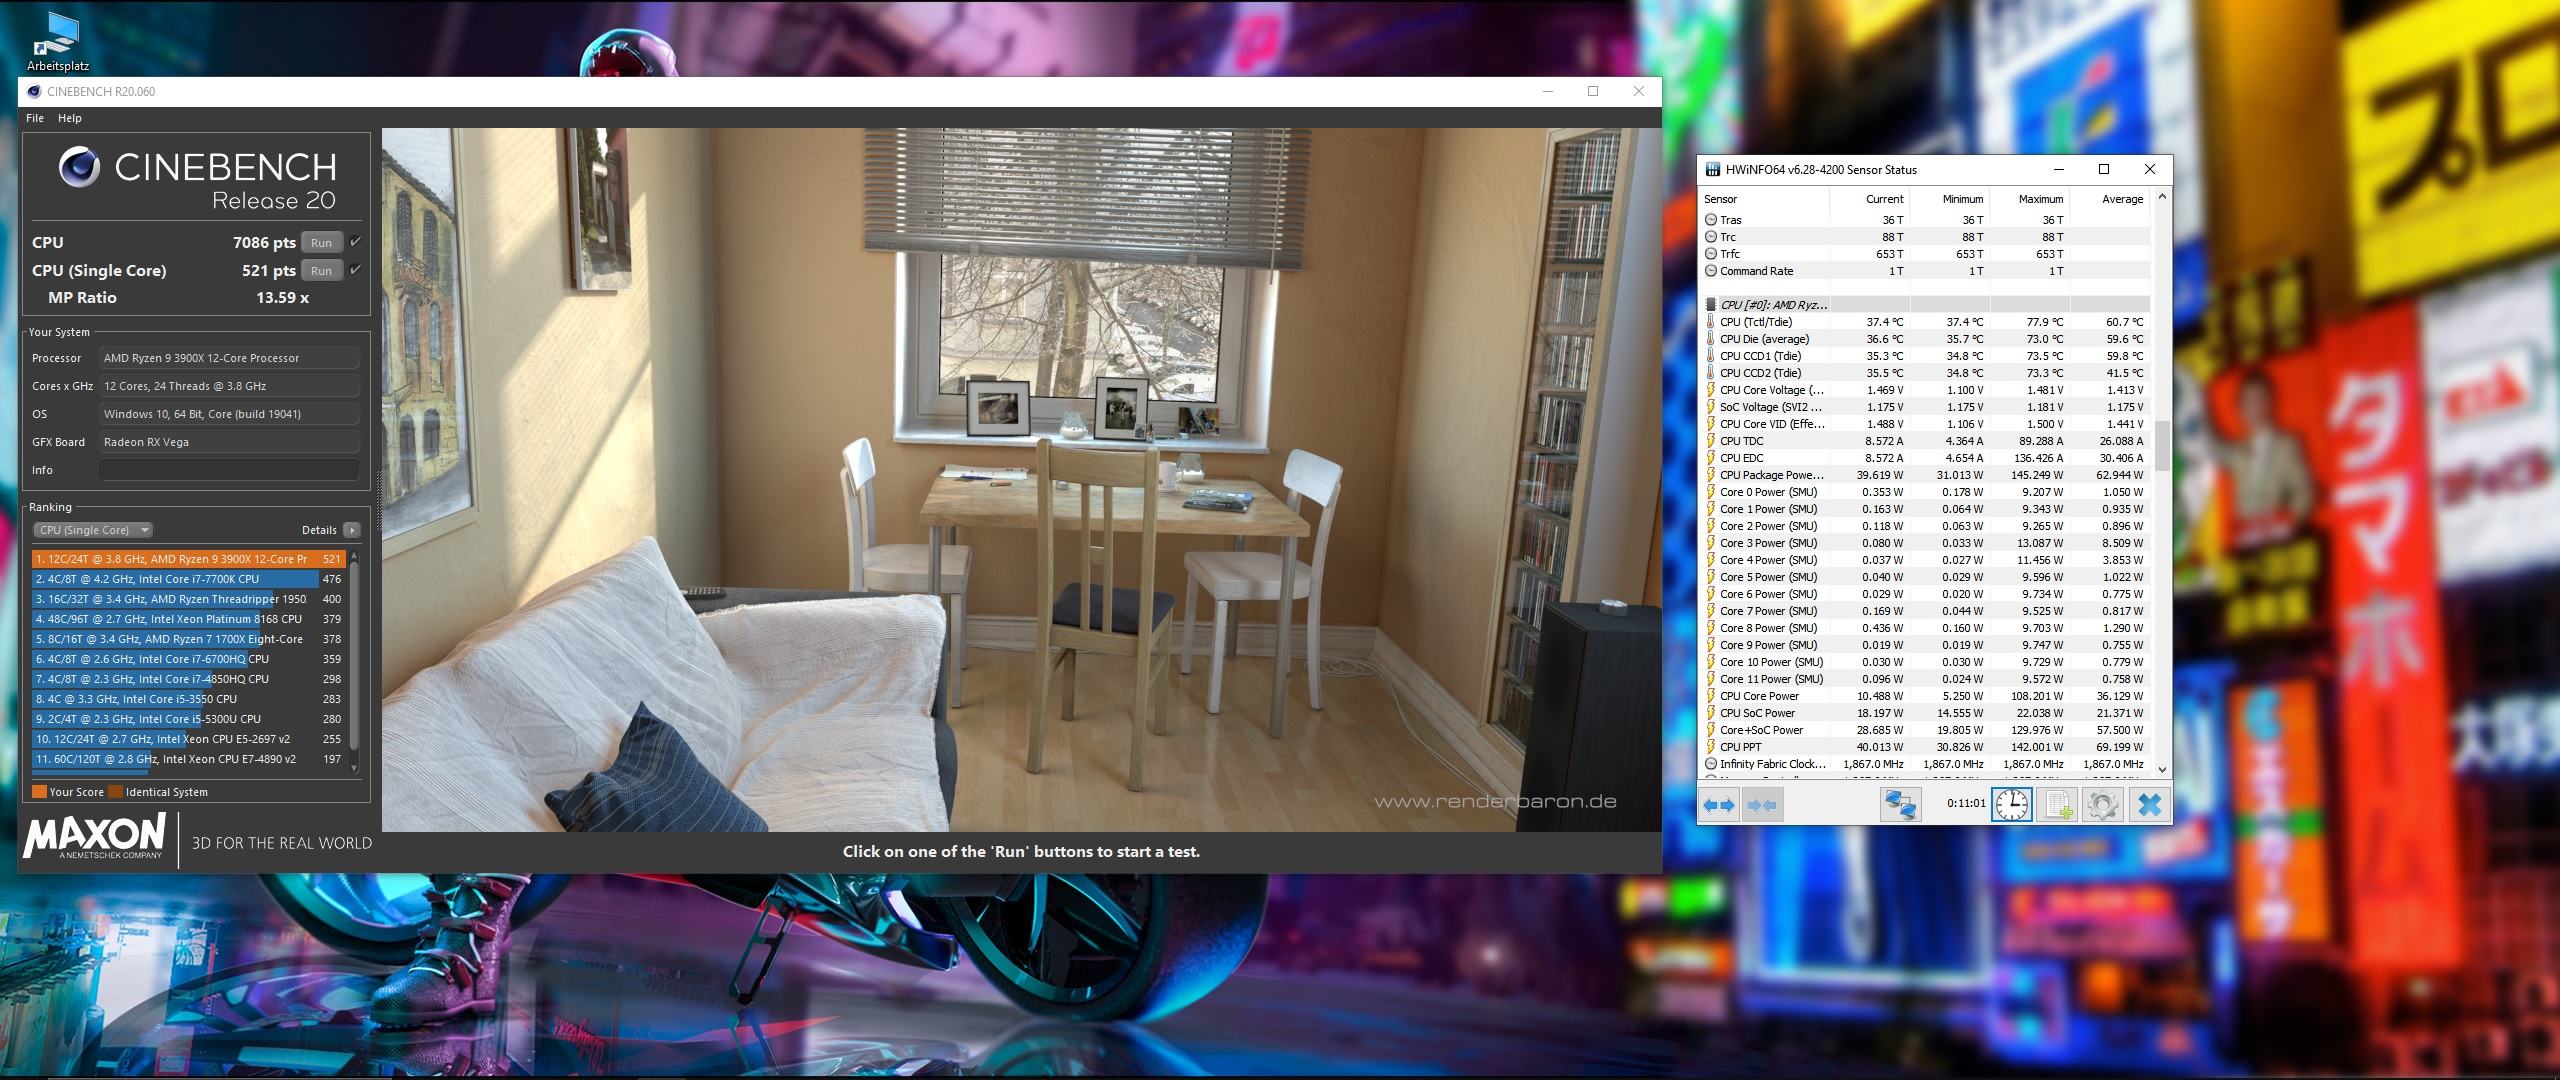Open Arbeitsplatz desktop icon
Viewport: 2560px width, 1080px height.
(57, 40)
